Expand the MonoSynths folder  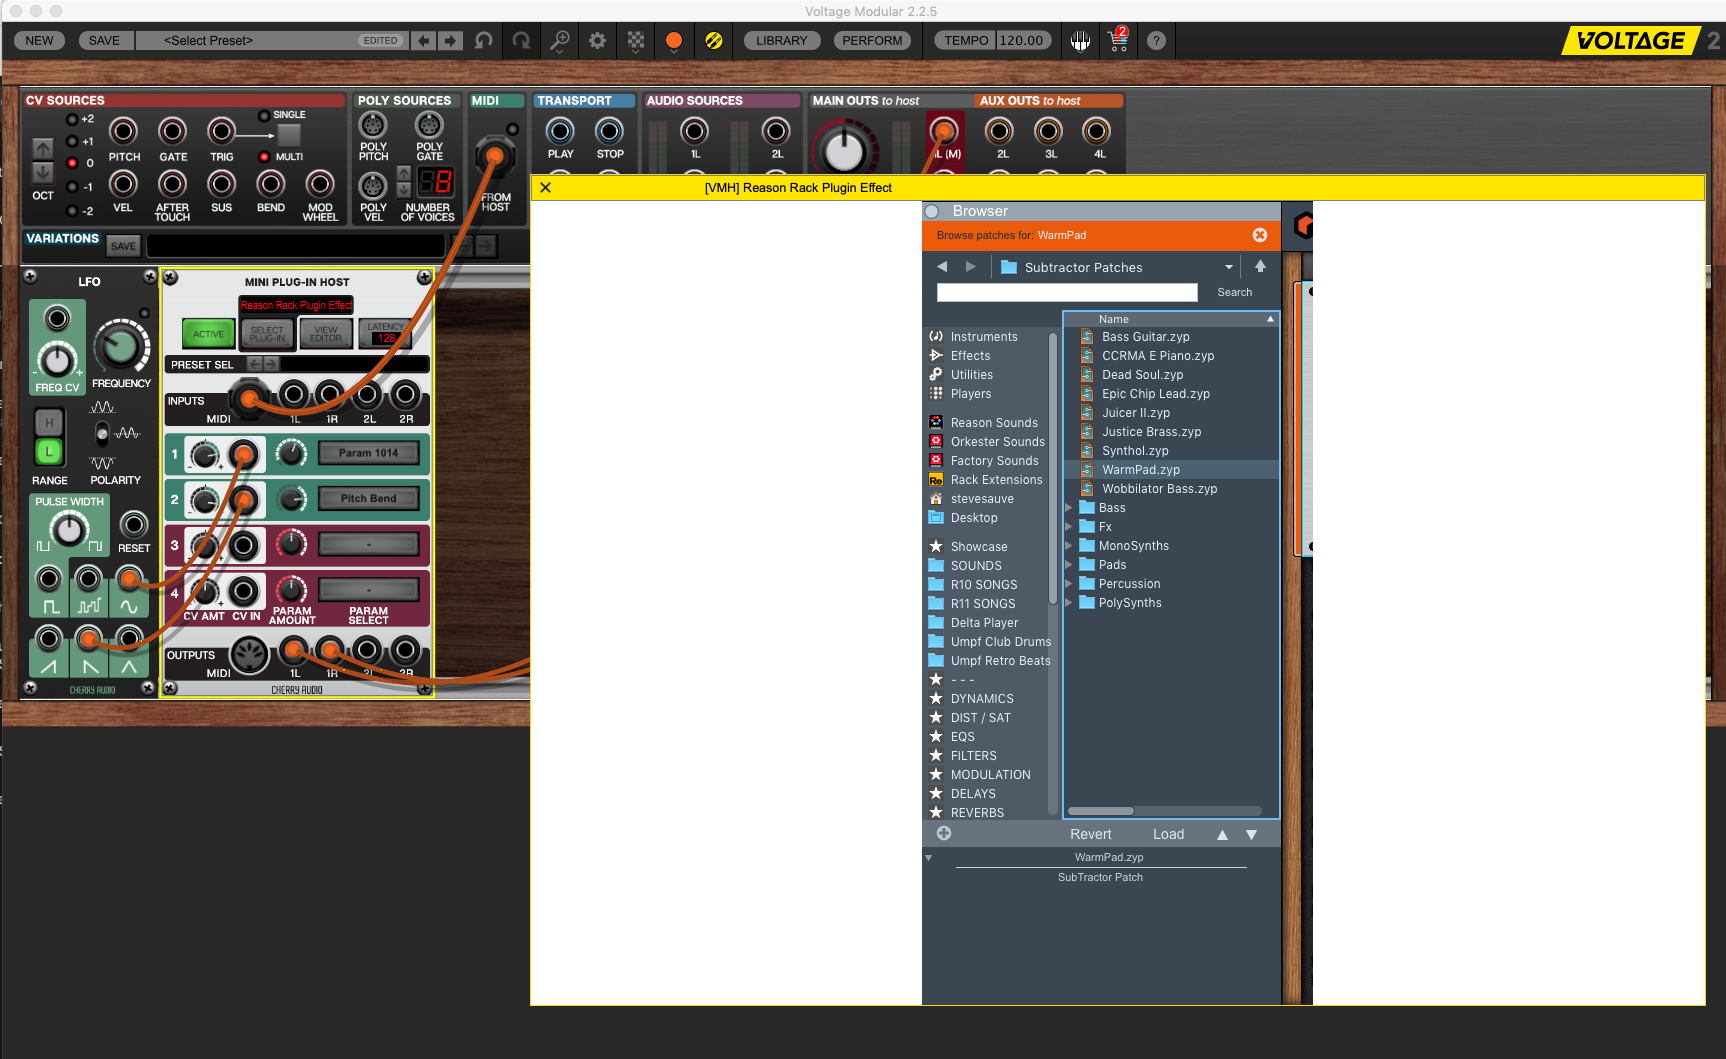[1069, 546]
